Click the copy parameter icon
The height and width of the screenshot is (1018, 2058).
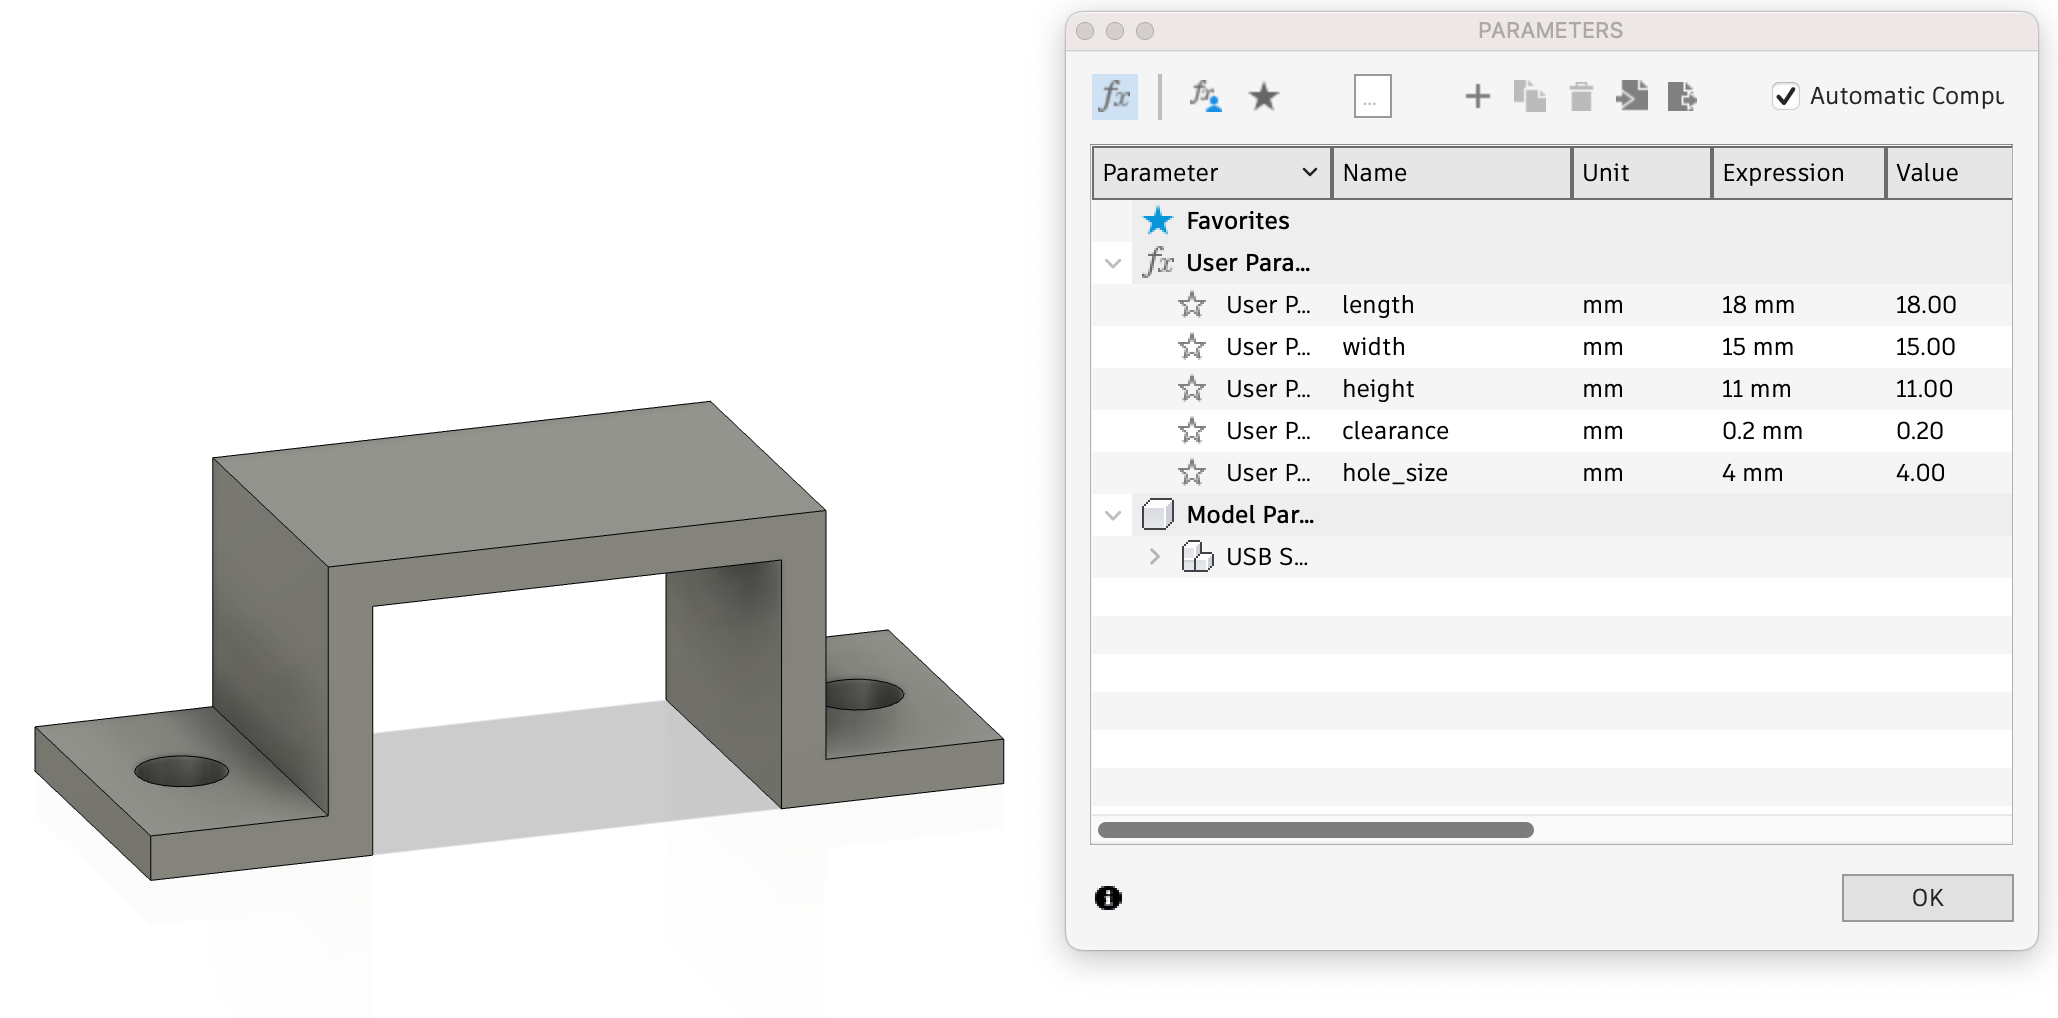click(1529, 97)
